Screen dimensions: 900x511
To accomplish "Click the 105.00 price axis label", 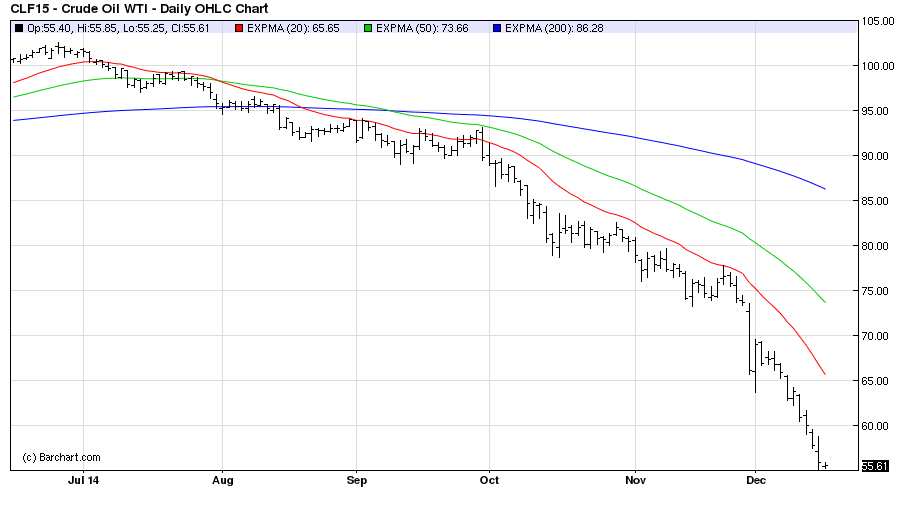I will click(x=877, y=21).
